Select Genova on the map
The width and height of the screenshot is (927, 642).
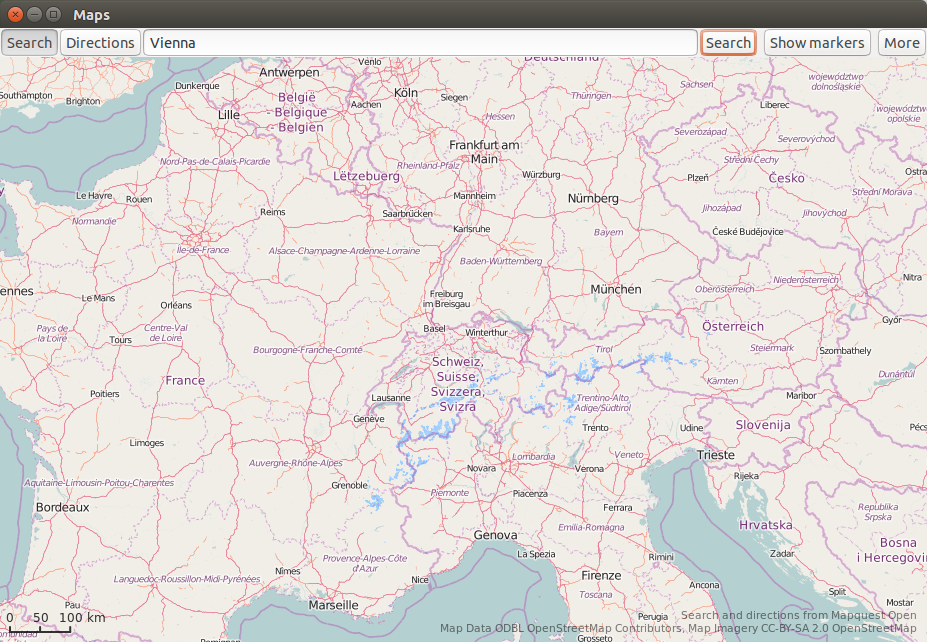495,535
